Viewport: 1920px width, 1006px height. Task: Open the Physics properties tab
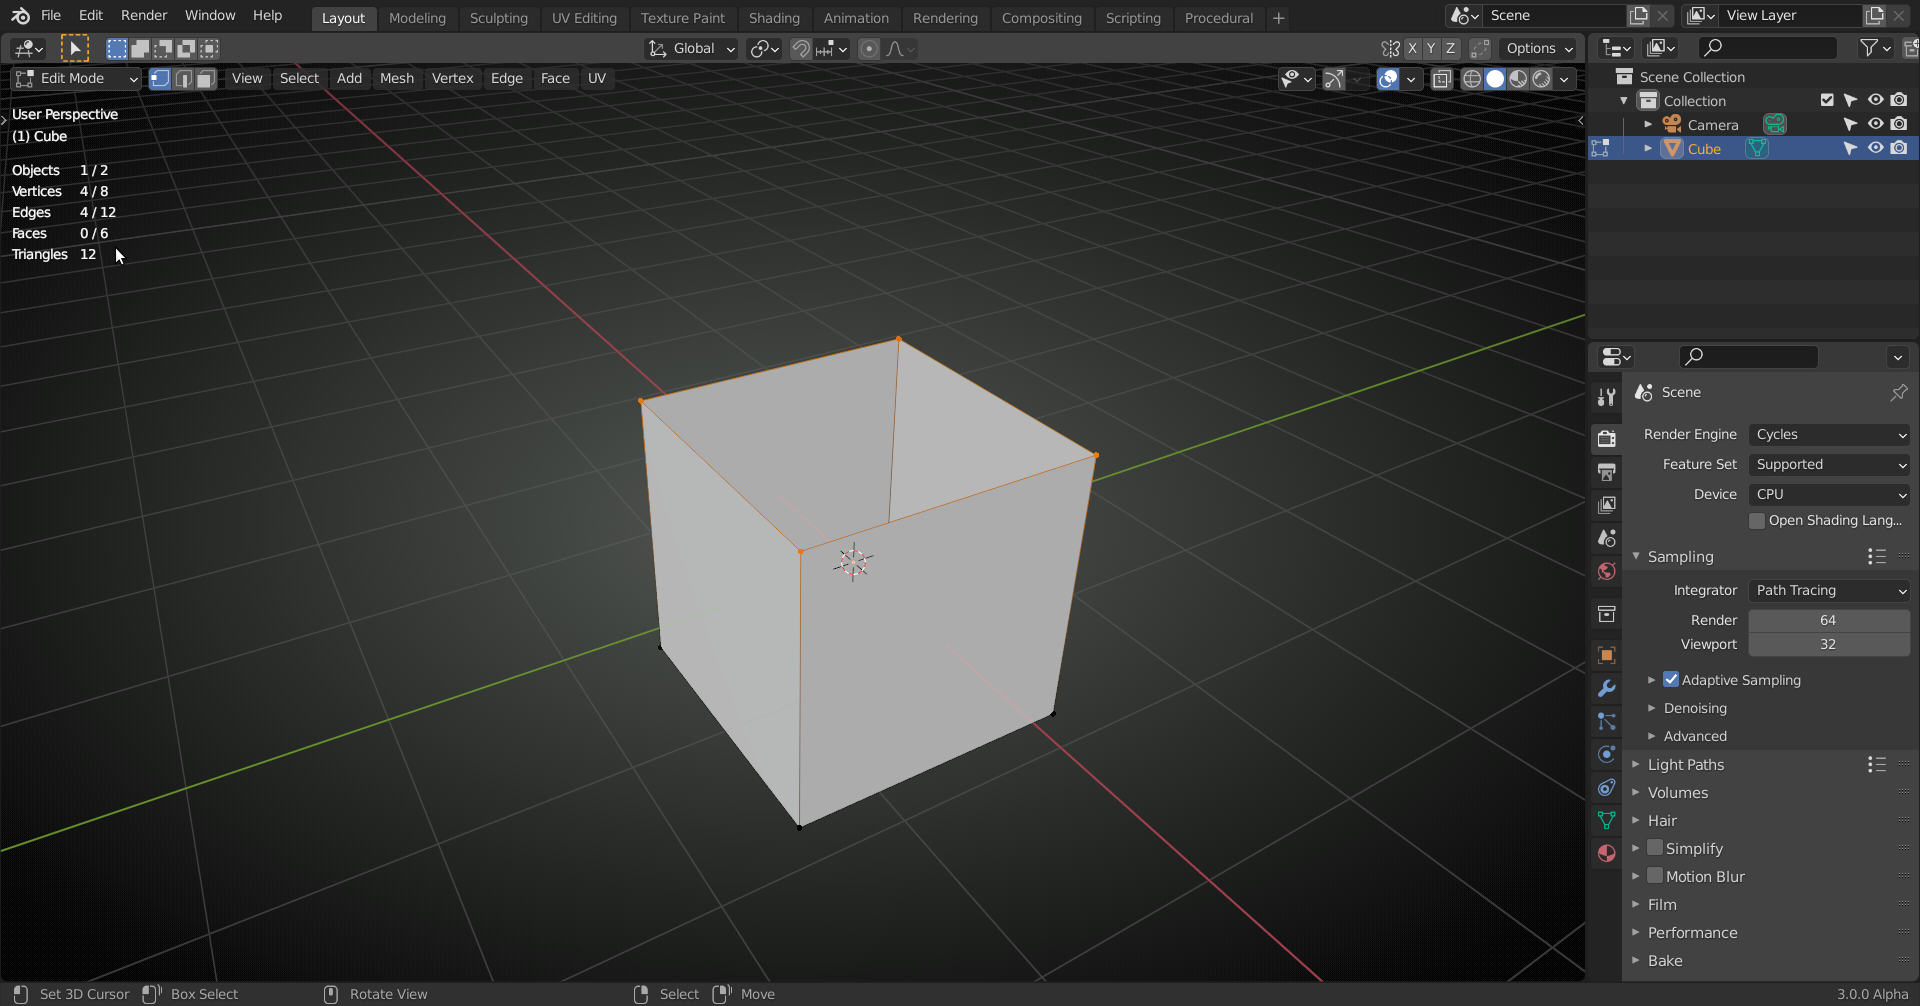point(1607,754)
